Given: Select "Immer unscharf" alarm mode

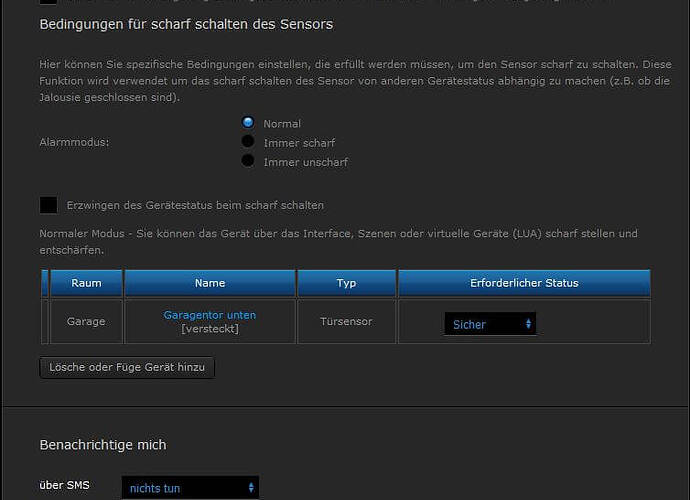Looking at the screenshot, I should (248, 161).
